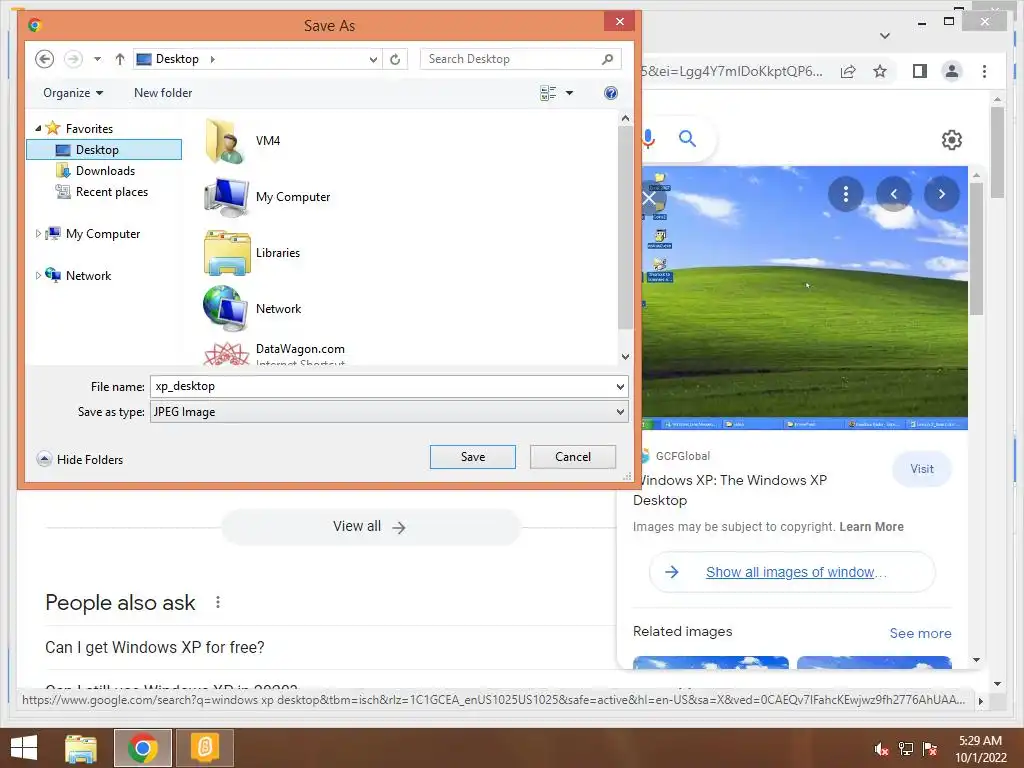Open the more view options arrow
Viewport: 1024px width, 768px height.
tap(569, 93)
